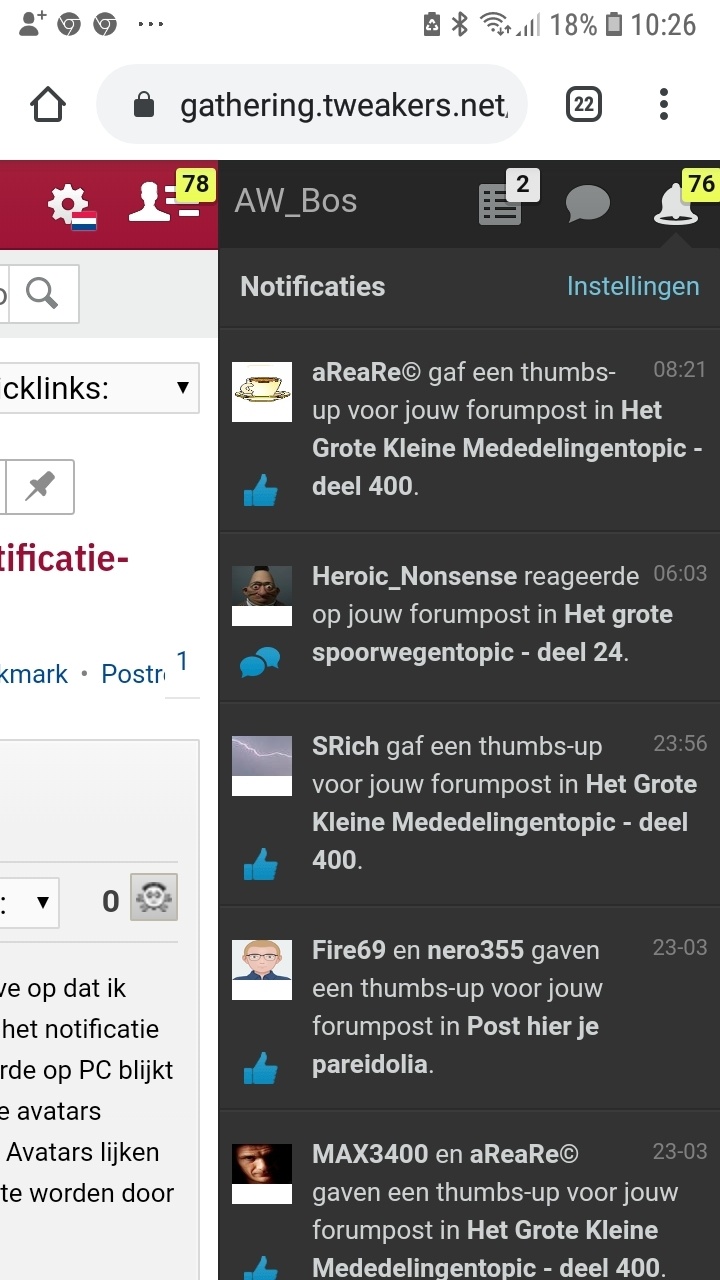This screenshot has width=720, height=1280.
Task: Tap Chrome's home icon
Action: click(x=46, y=103)
